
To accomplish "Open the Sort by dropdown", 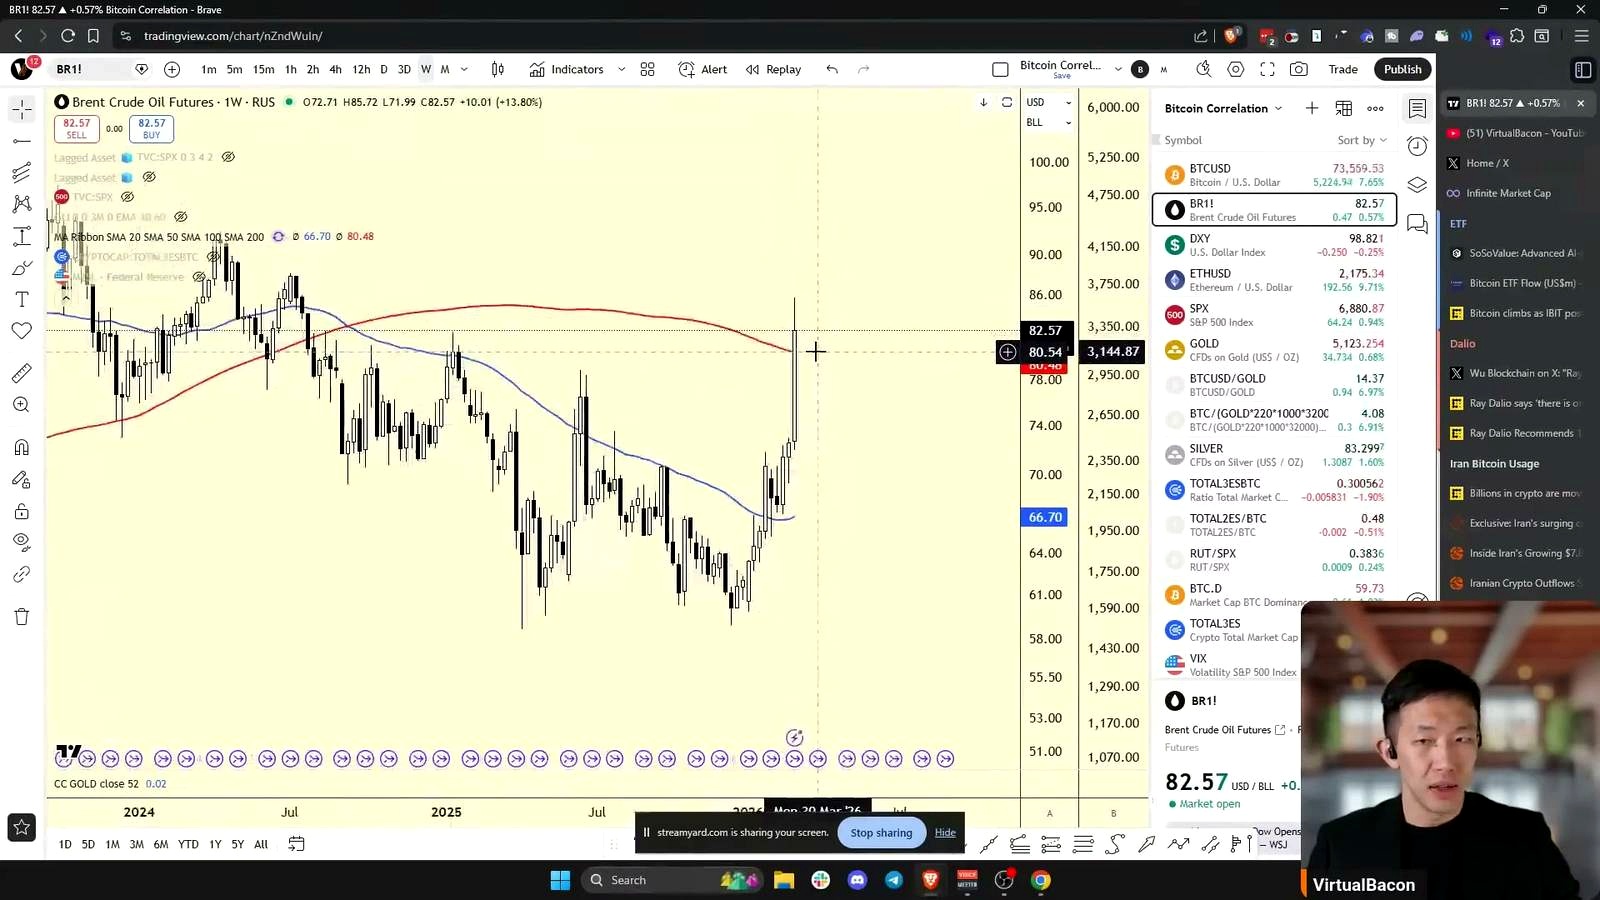I will pyautogui.click(x=1362, y=140).
